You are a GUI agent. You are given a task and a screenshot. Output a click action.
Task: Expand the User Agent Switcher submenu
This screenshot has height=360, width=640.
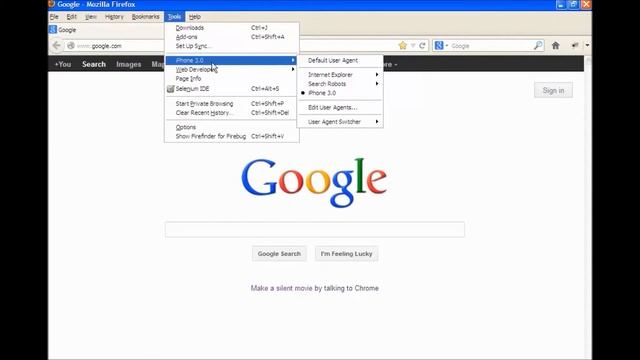coord(340,122)
